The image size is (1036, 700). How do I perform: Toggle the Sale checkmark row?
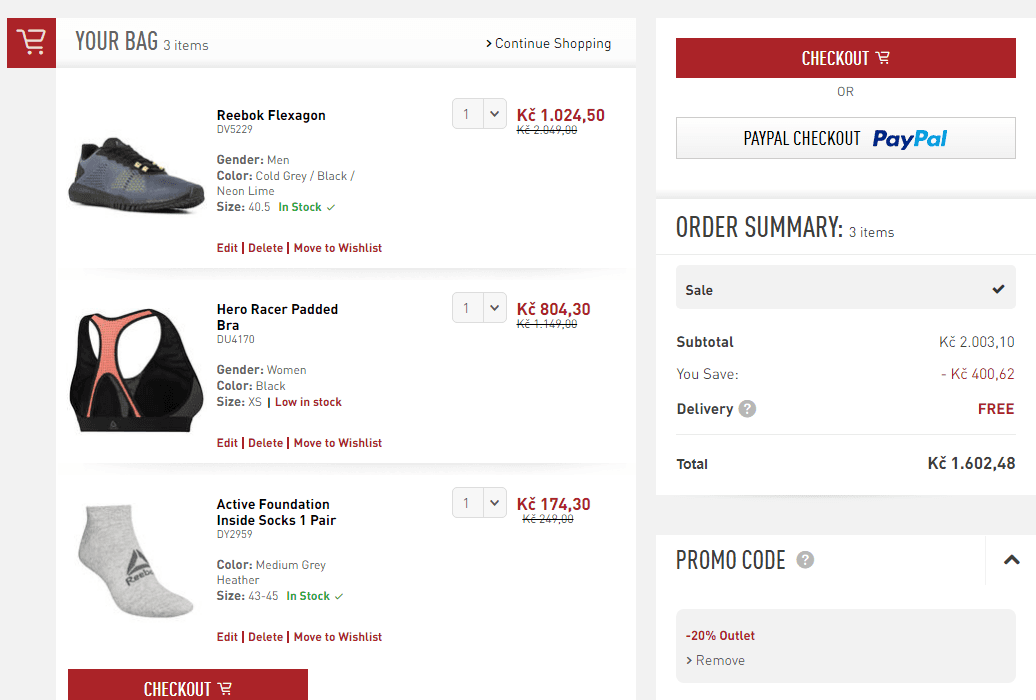[x=845, y=290]
